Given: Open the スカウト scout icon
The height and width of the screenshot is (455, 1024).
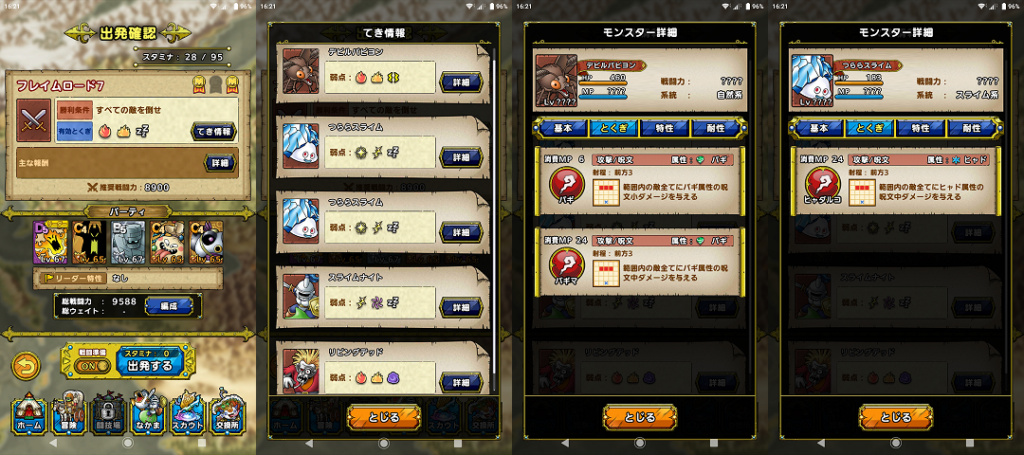Looking at the screenshot, I should pos(187,413).
